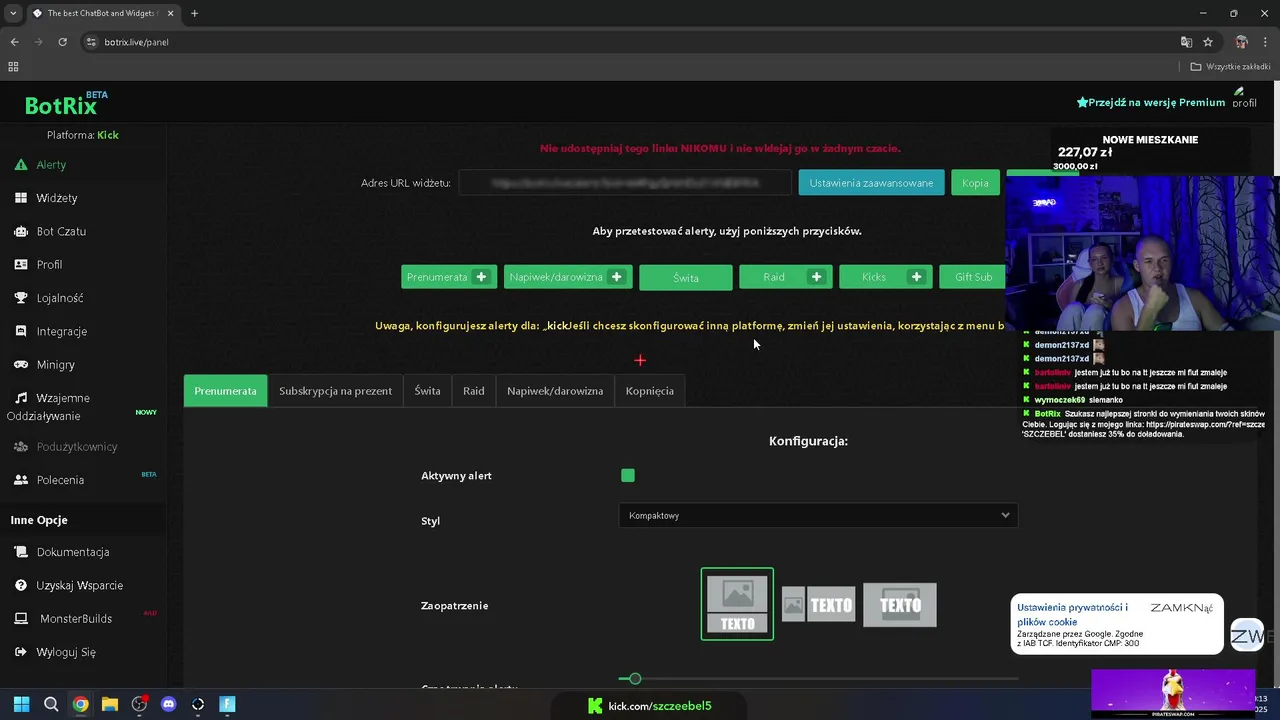The image size is (1280, 720).
Task: Click the Inne Opcje heading
Action: pos(39,520)
